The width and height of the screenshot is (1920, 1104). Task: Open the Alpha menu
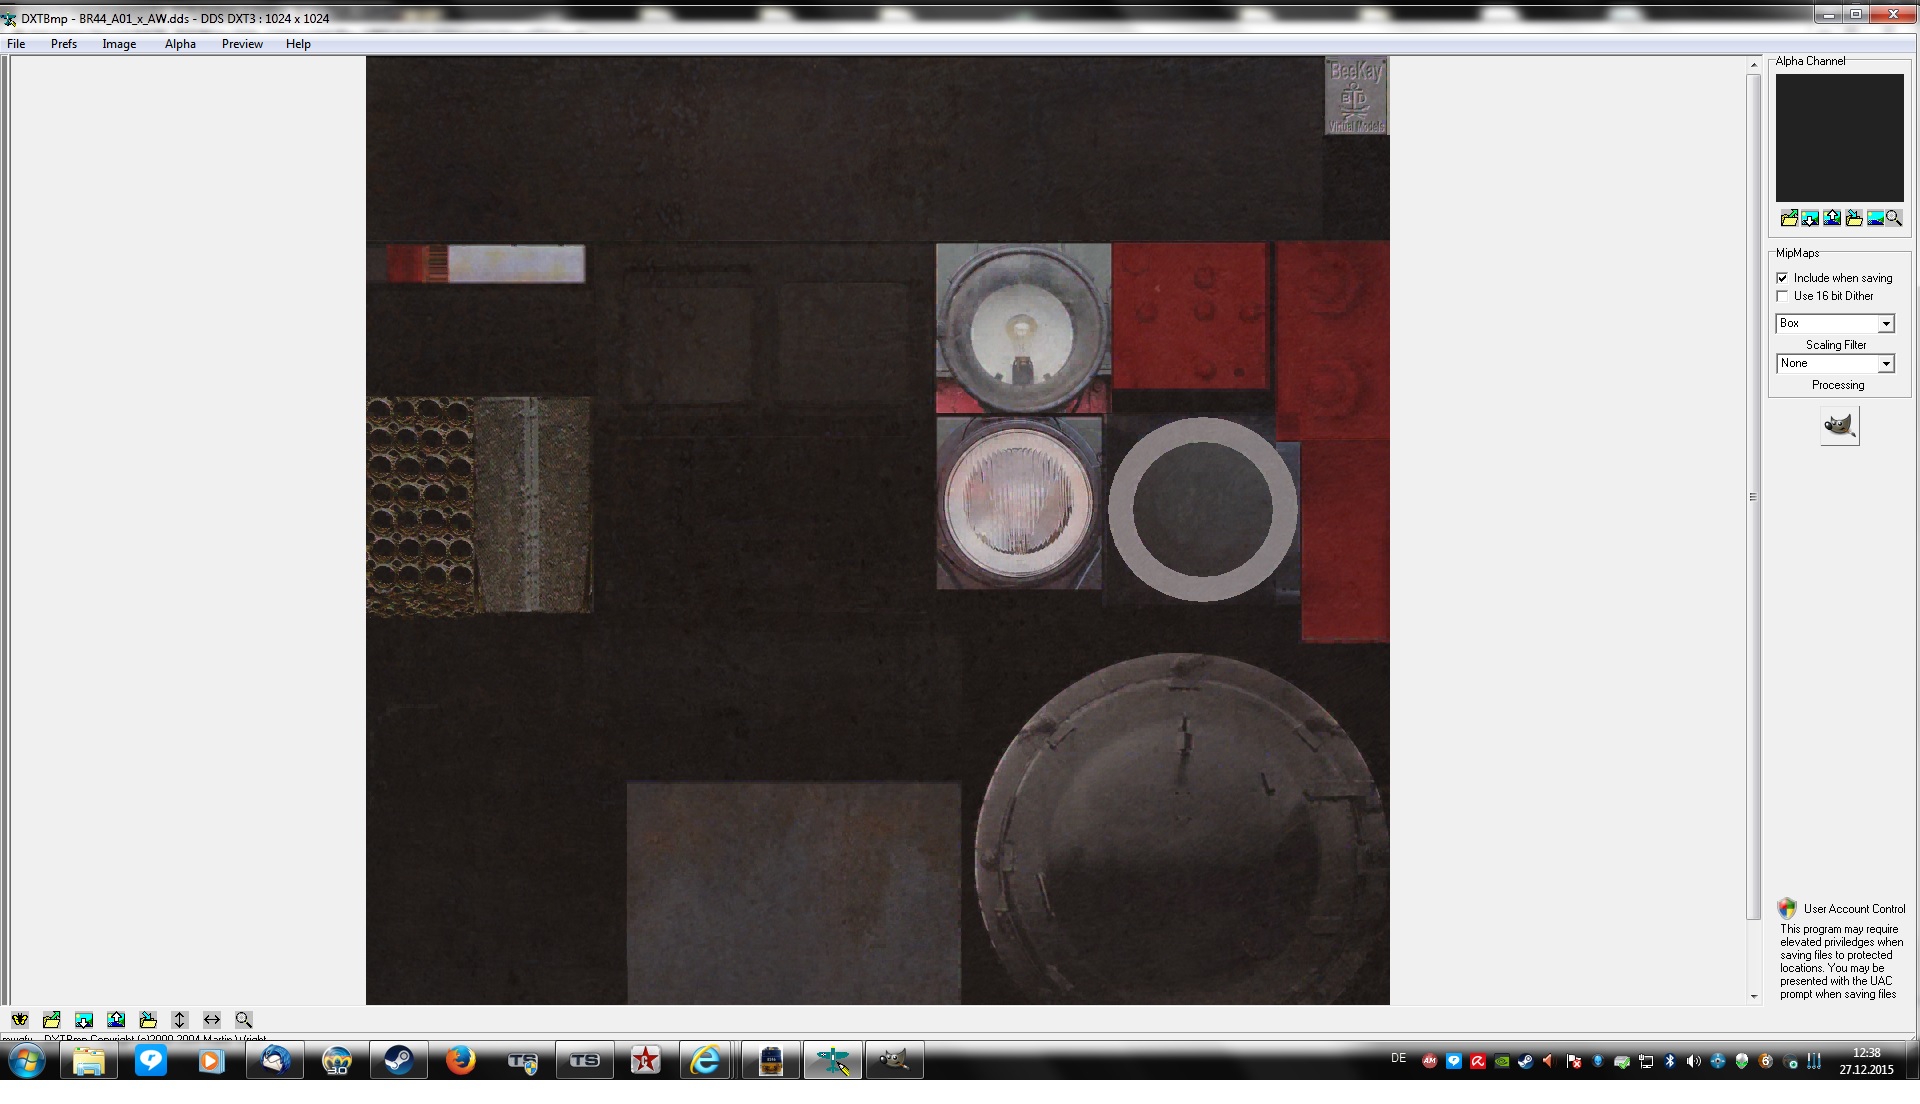tap(180, 44)
